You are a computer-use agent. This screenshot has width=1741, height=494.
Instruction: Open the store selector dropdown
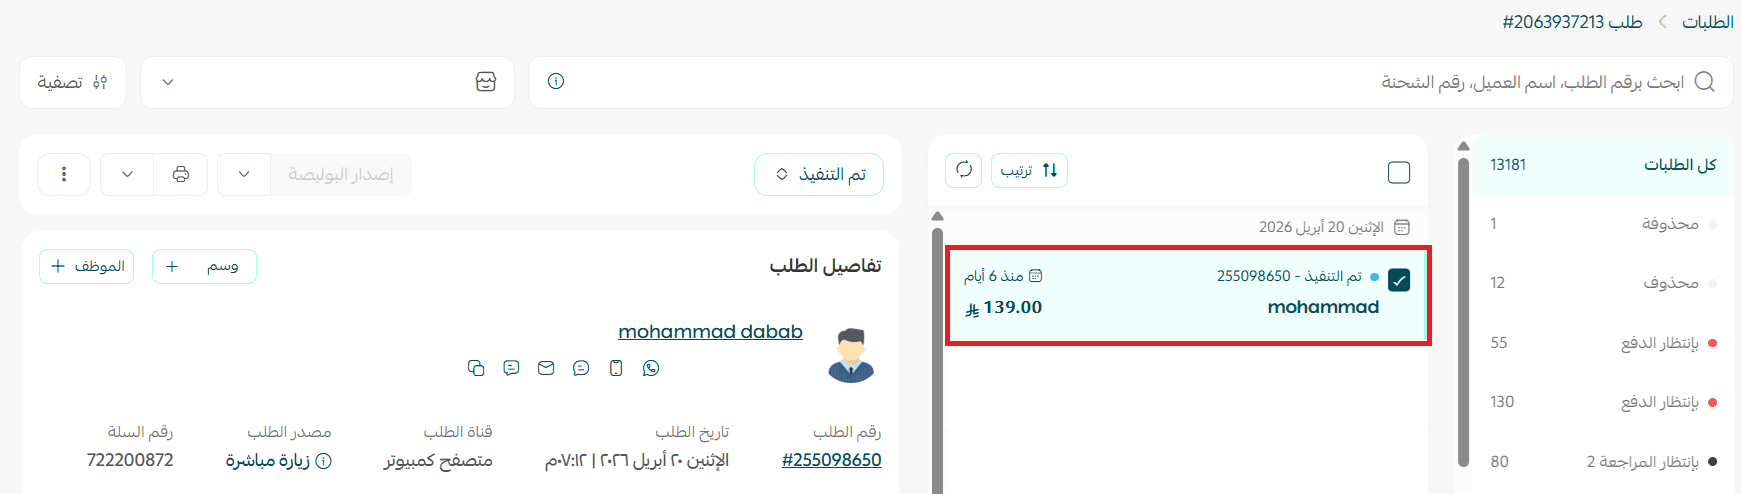click(327, 82)
